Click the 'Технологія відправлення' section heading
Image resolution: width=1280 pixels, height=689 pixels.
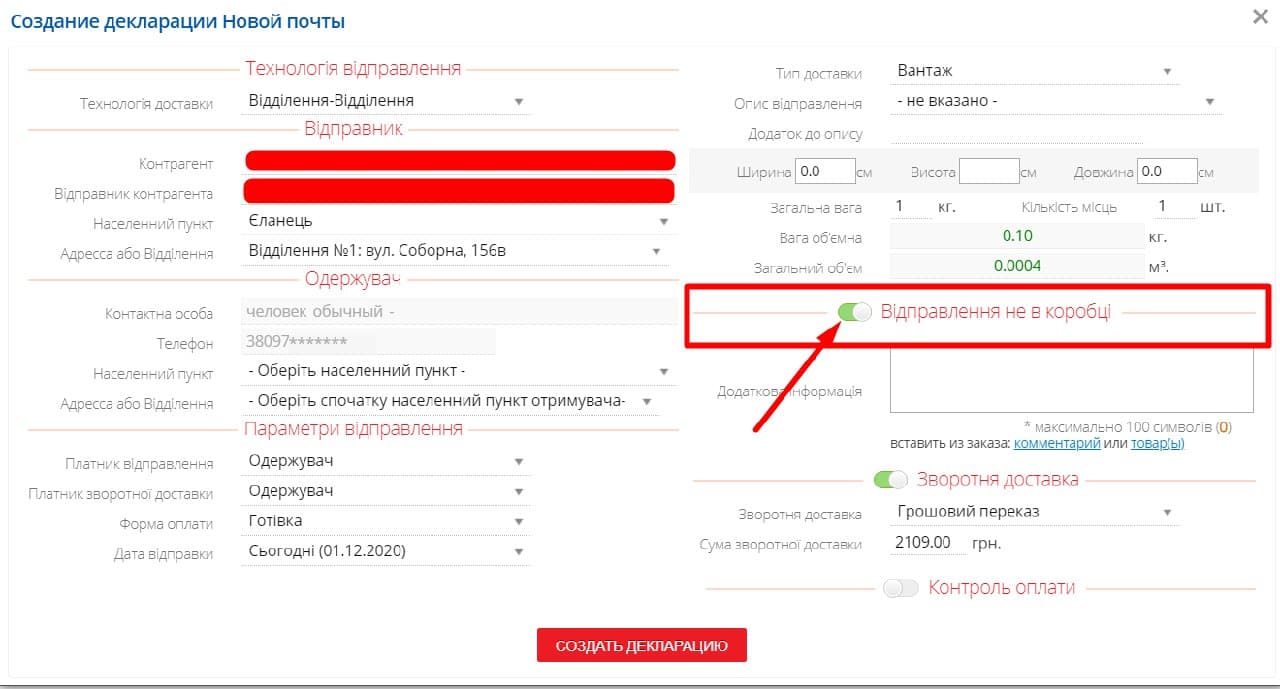point(353,69)
